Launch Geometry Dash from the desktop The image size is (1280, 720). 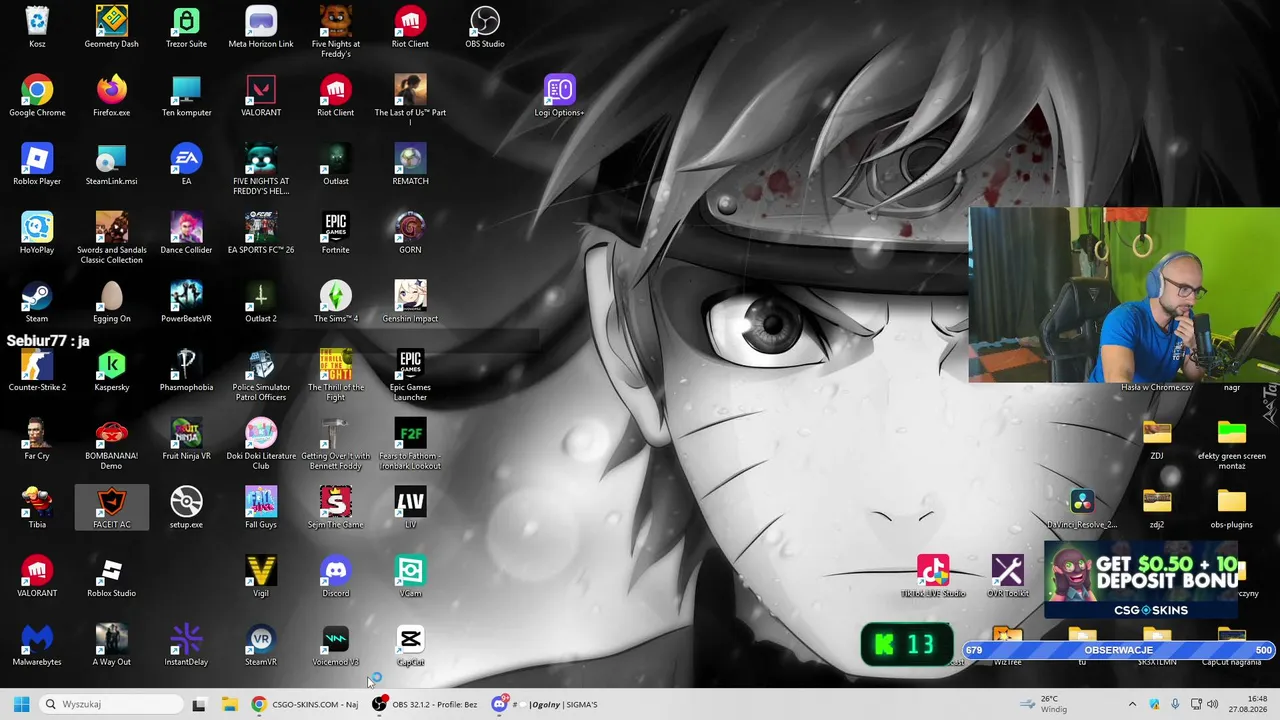[112, 27]
